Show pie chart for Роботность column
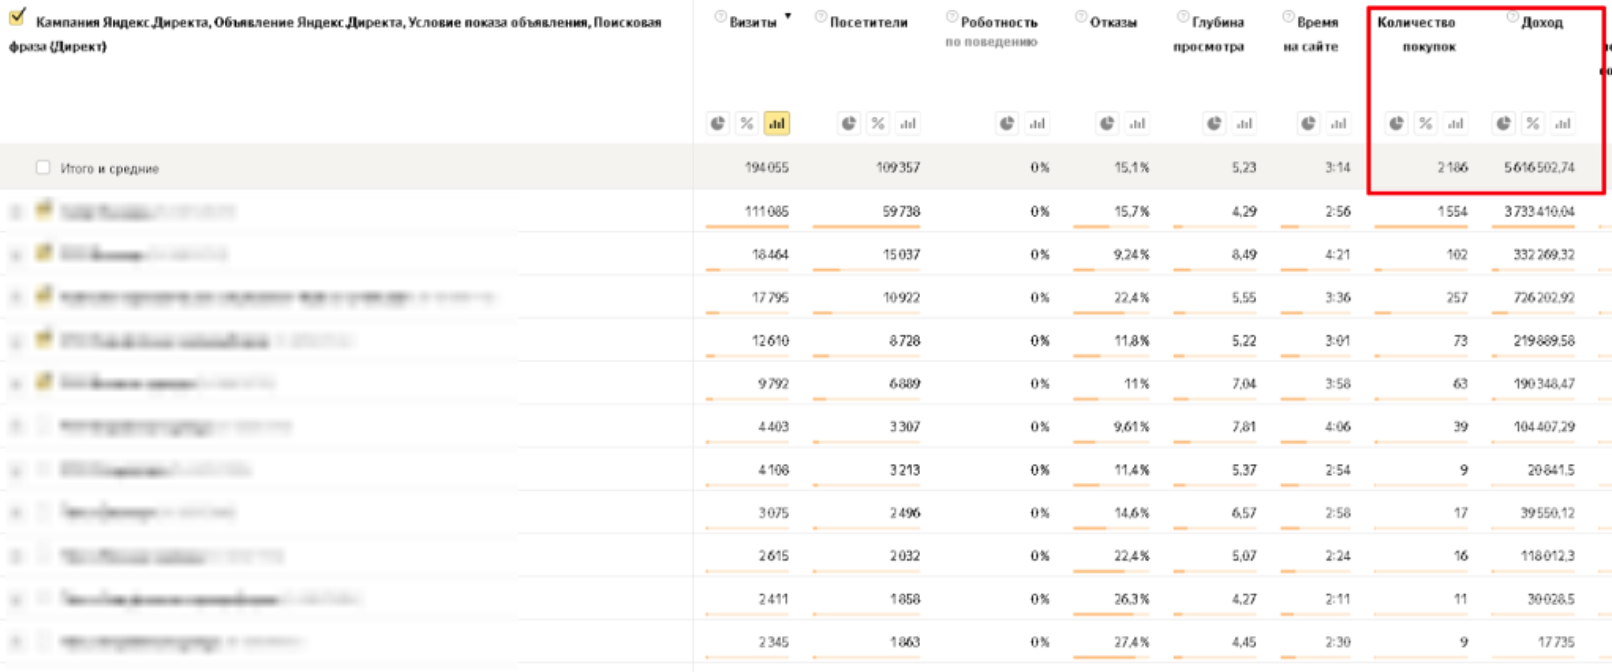The height and width of the screenshot is (672, 1612). (1008, 123)
